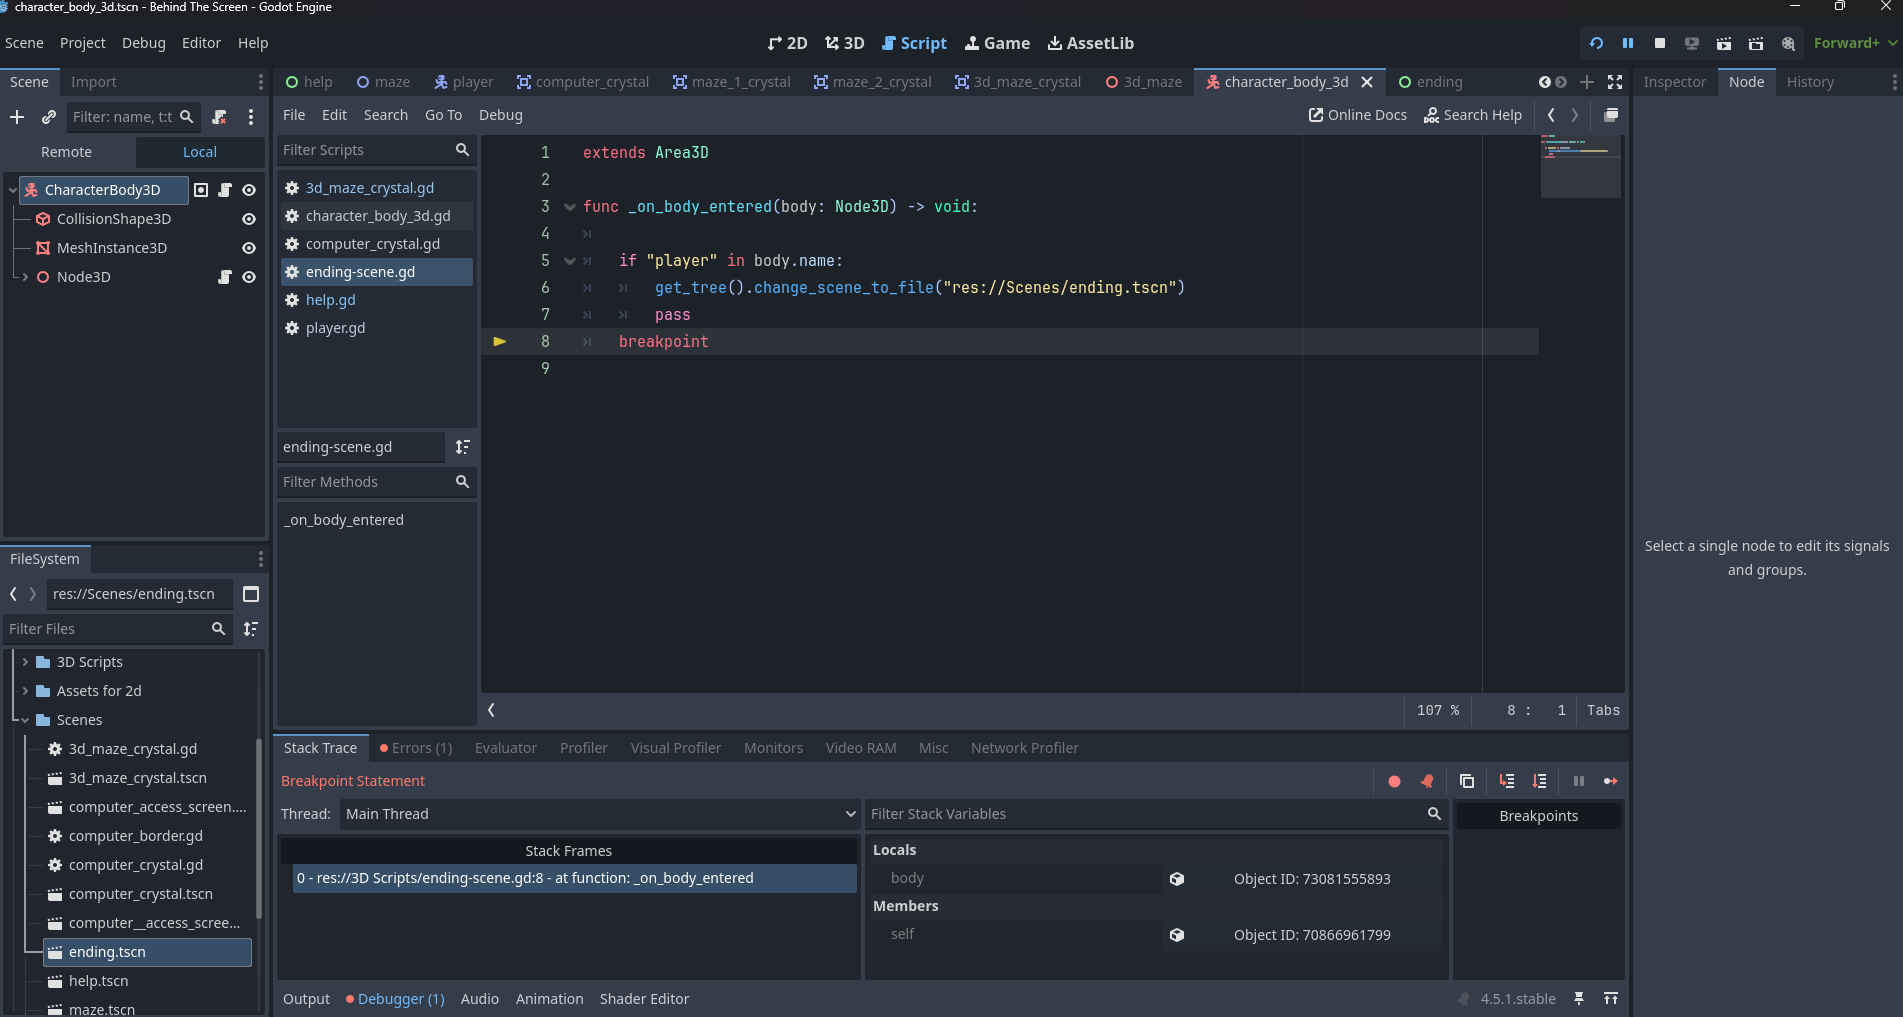
Task: Click the Add Child Node plus icon
Action: click(17, 117)
